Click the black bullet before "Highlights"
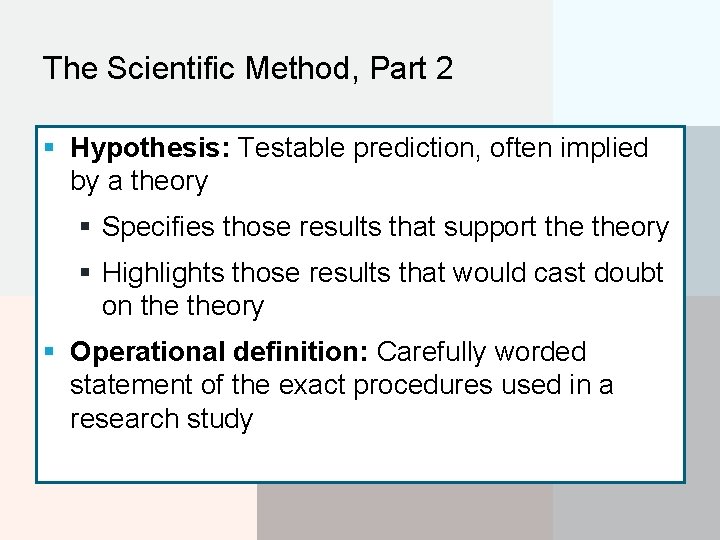The width and height of the screenshot is (720, 540). click(85, 273)
